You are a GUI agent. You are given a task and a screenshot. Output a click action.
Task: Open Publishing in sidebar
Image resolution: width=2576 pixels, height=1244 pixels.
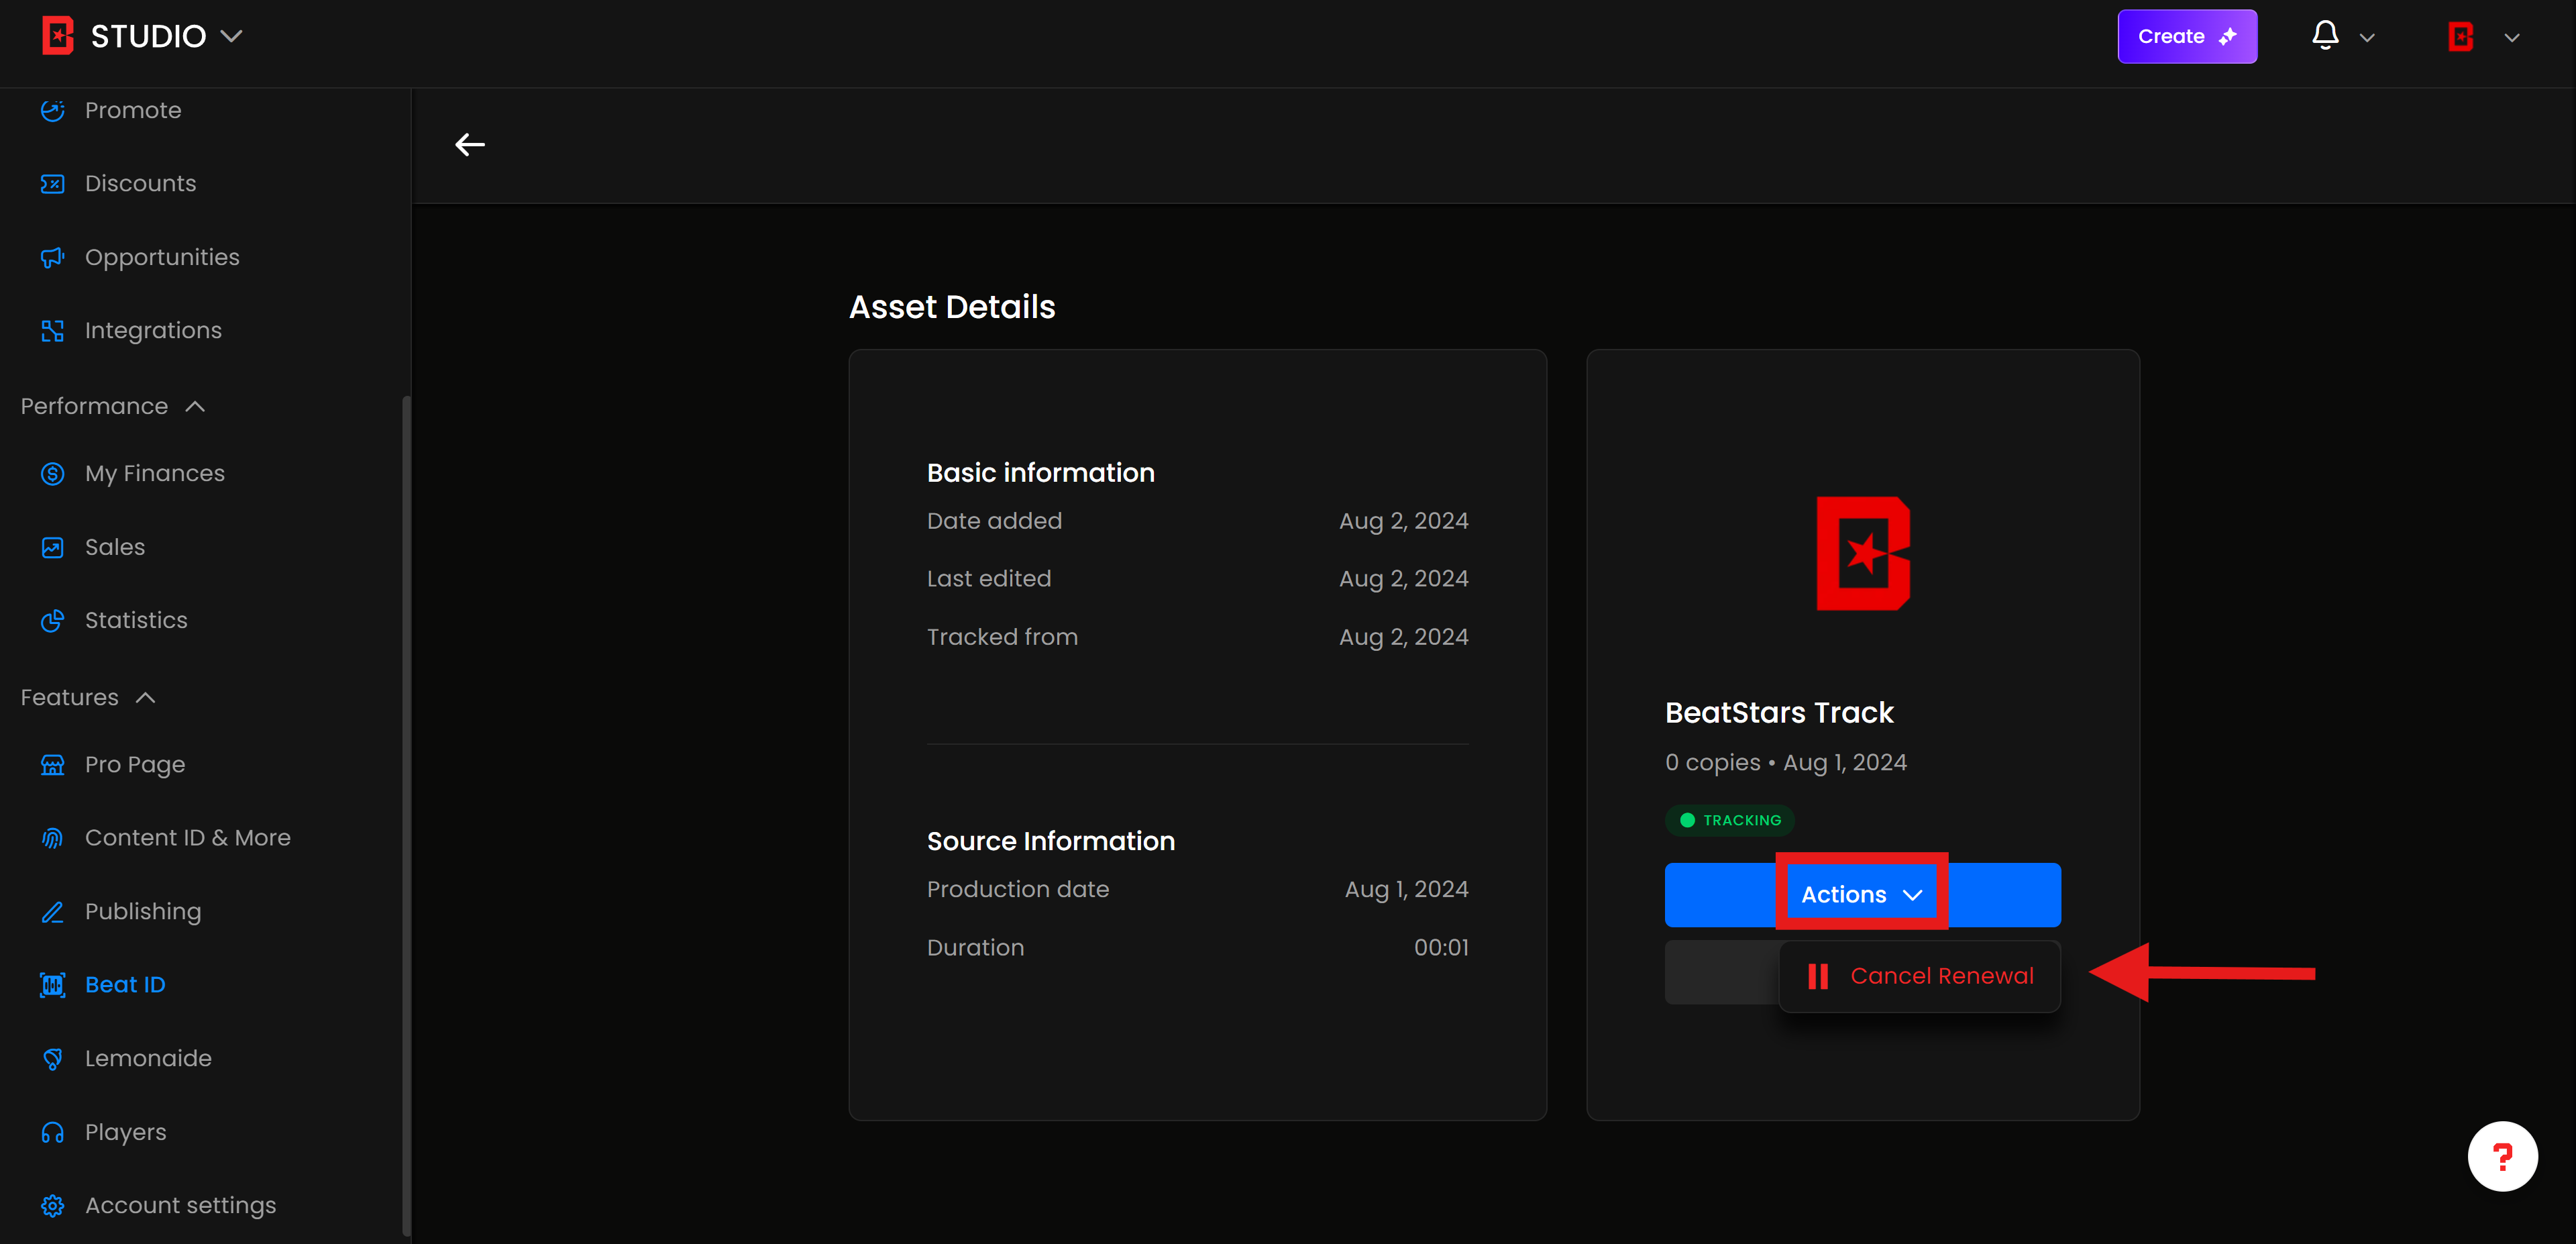(143, 912)
